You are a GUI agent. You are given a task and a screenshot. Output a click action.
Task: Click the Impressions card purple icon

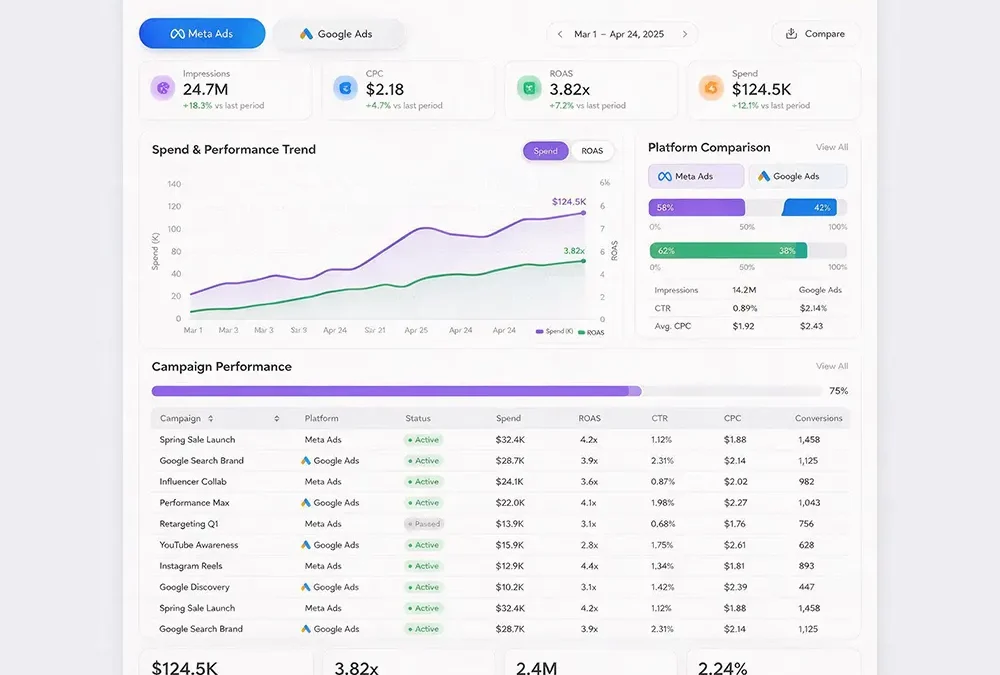[163, 88]
